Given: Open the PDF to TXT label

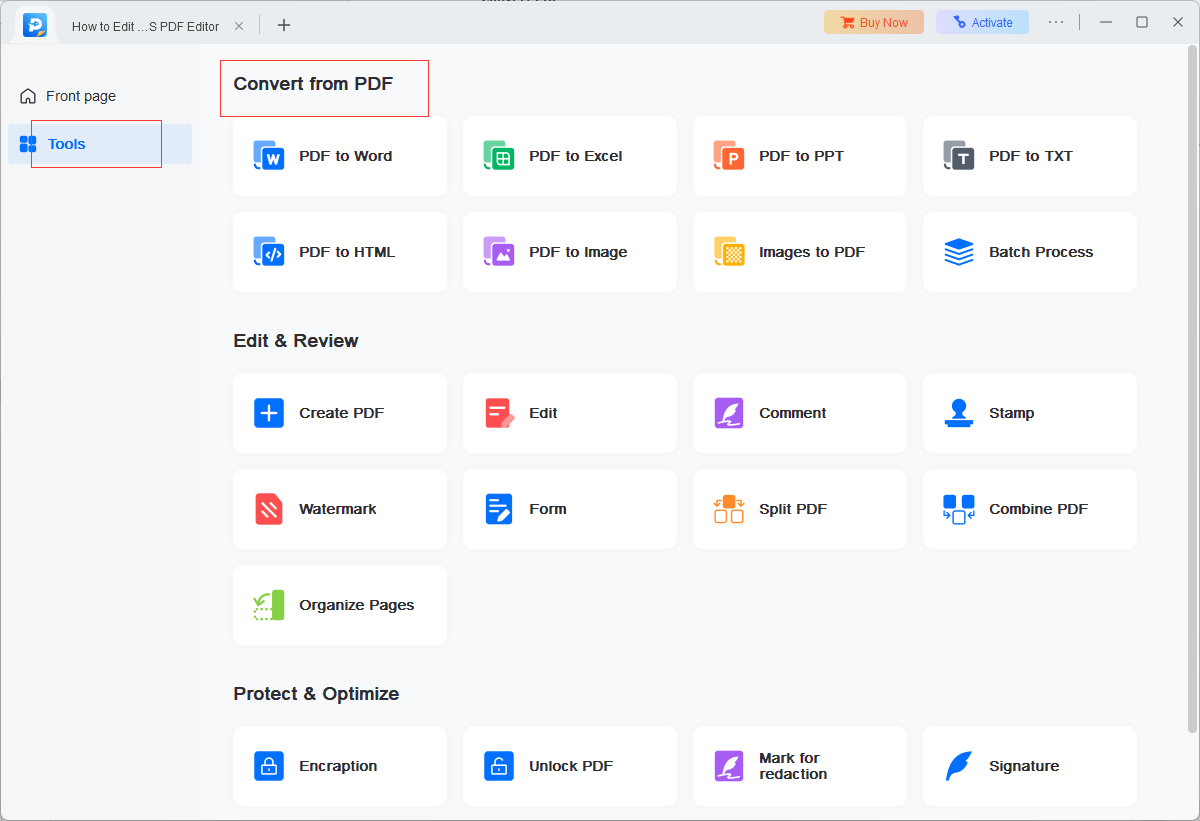Looking at the screenshot, I should (x=1031, y=156).
